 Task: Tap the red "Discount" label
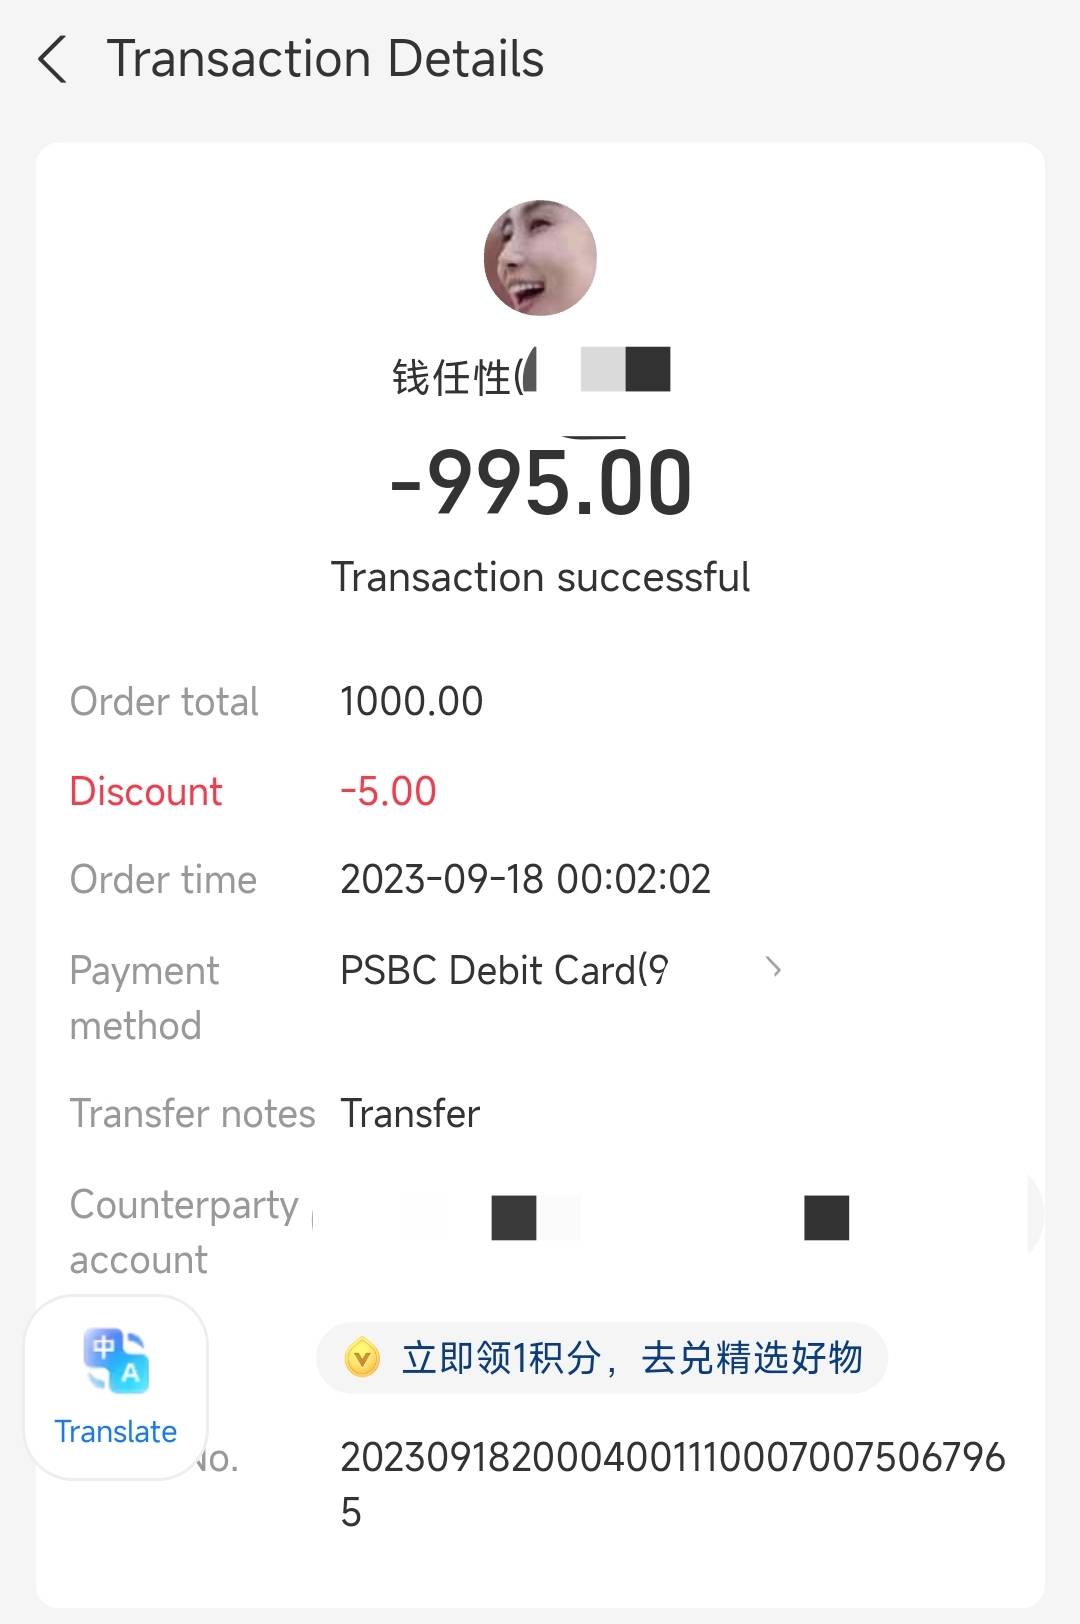[146, 791]
